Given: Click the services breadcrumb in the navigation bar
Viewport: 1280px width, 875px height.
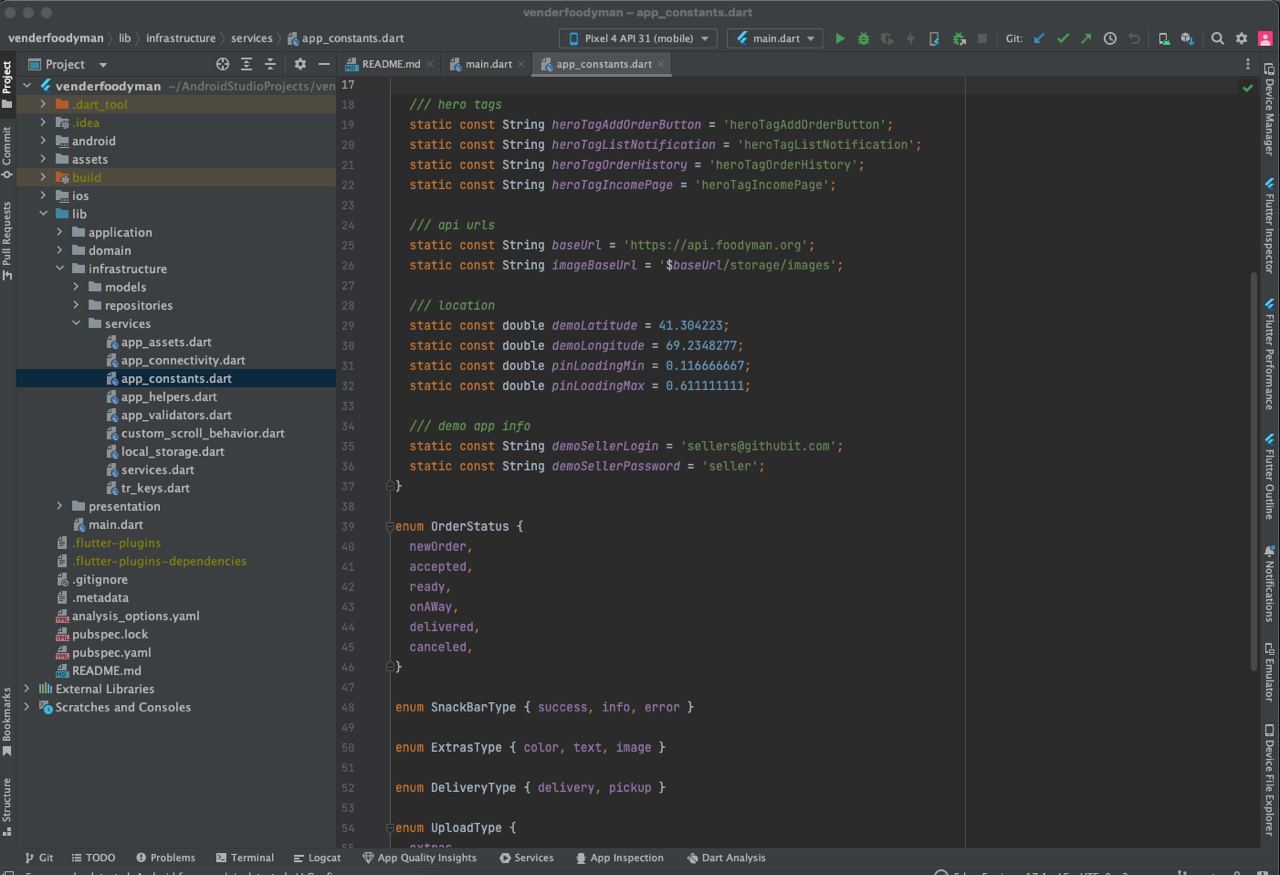Looking at the screenshot, I should [x=251, y=38].
